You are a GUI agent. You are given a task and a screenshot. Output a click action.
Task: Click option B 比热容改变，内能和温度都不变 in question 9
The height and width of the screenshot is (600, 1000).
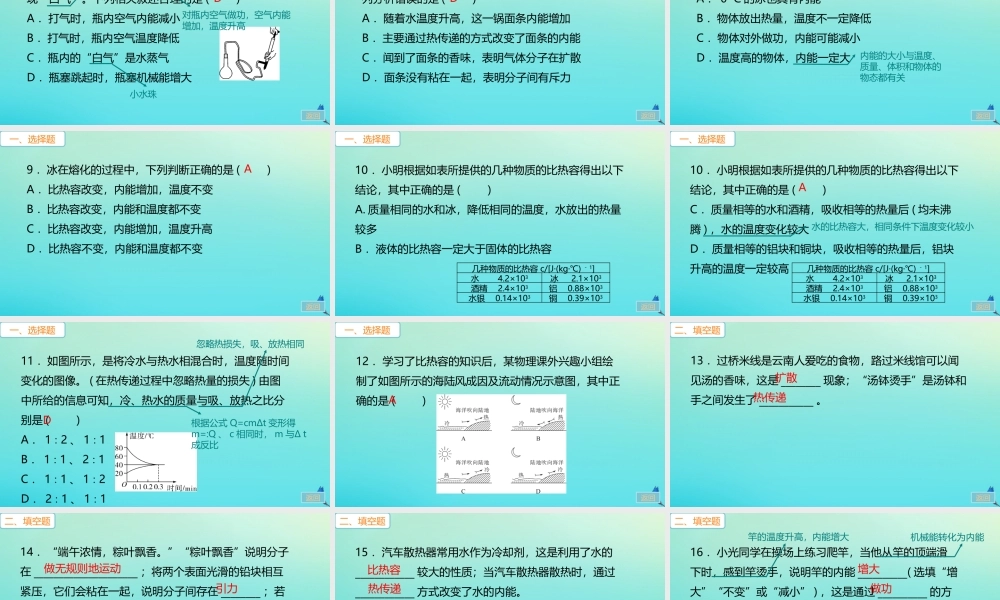[x=114, y=209]
